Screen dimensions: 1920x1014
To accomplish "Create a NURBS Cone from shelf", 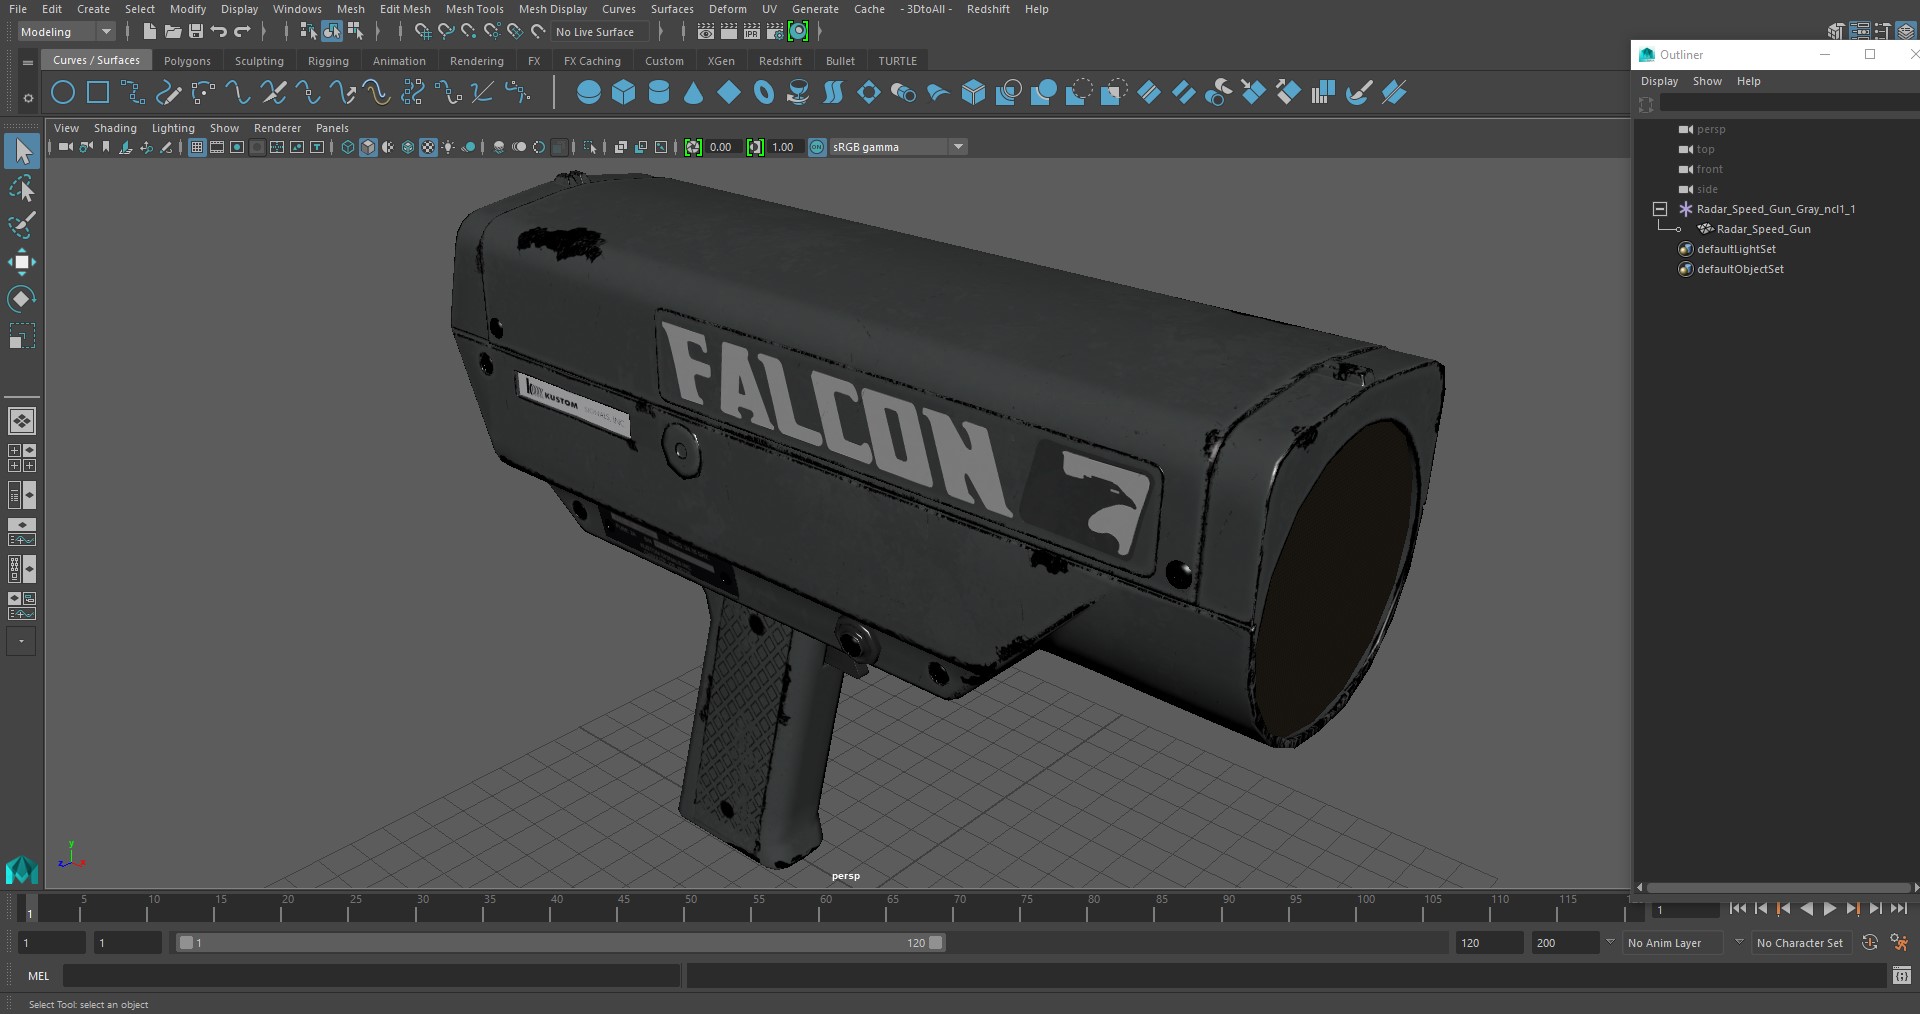I will pos(693,93).
